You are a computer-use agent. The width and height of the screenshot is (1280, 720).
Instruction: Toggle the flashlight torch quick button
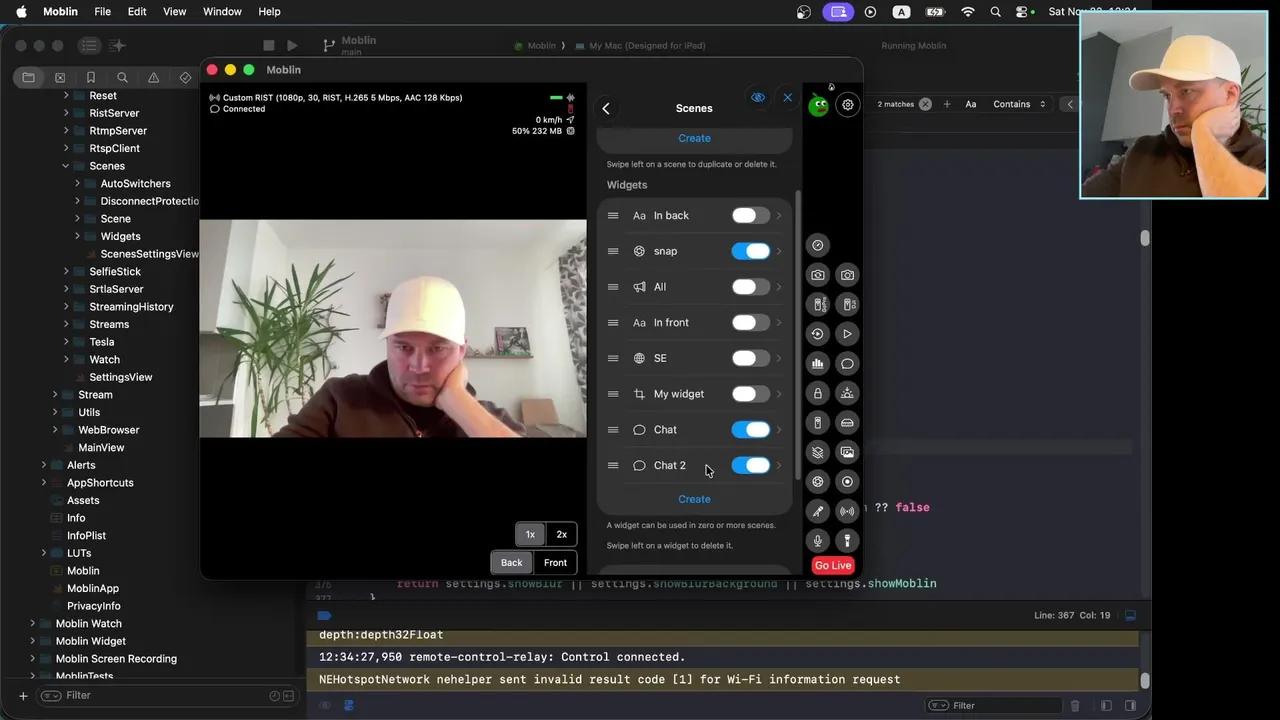pos(848,541)
